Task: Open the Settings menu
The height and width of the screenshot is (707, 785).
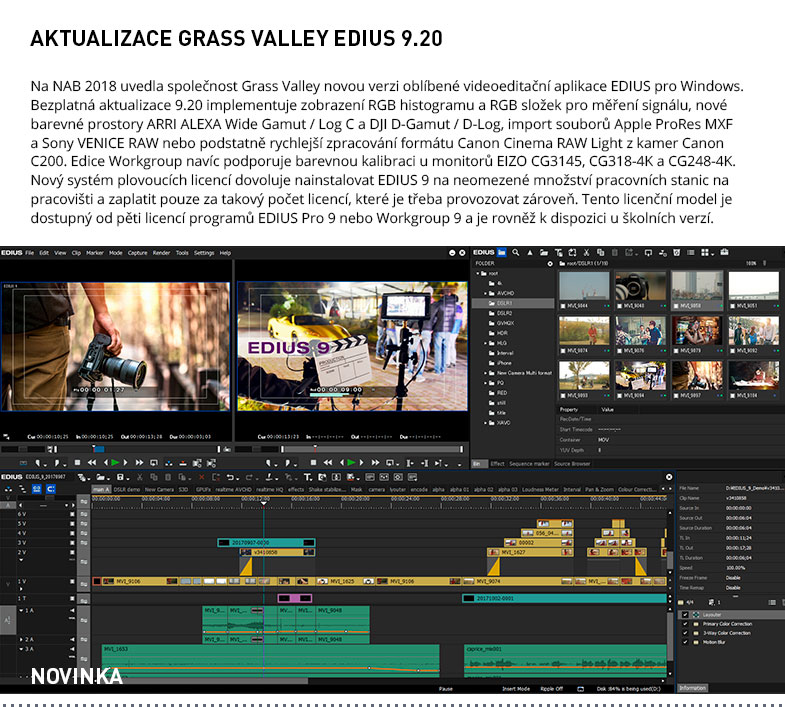Action: click(x=204, y=253)
